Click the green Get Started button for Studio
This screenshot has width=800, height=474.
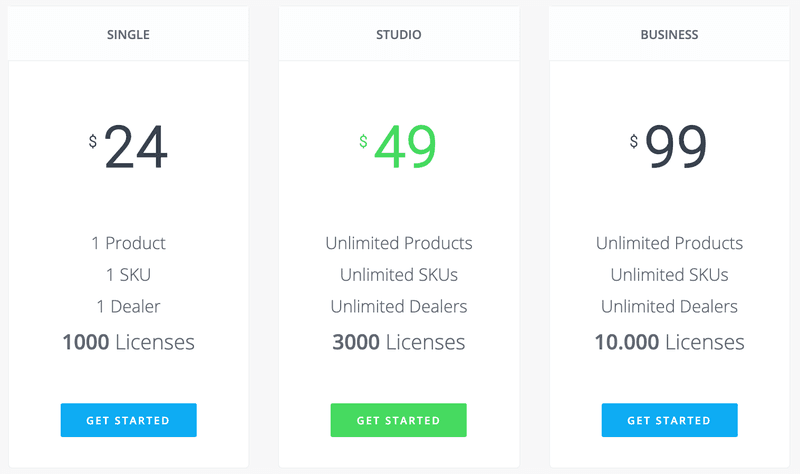coord(398,420)
